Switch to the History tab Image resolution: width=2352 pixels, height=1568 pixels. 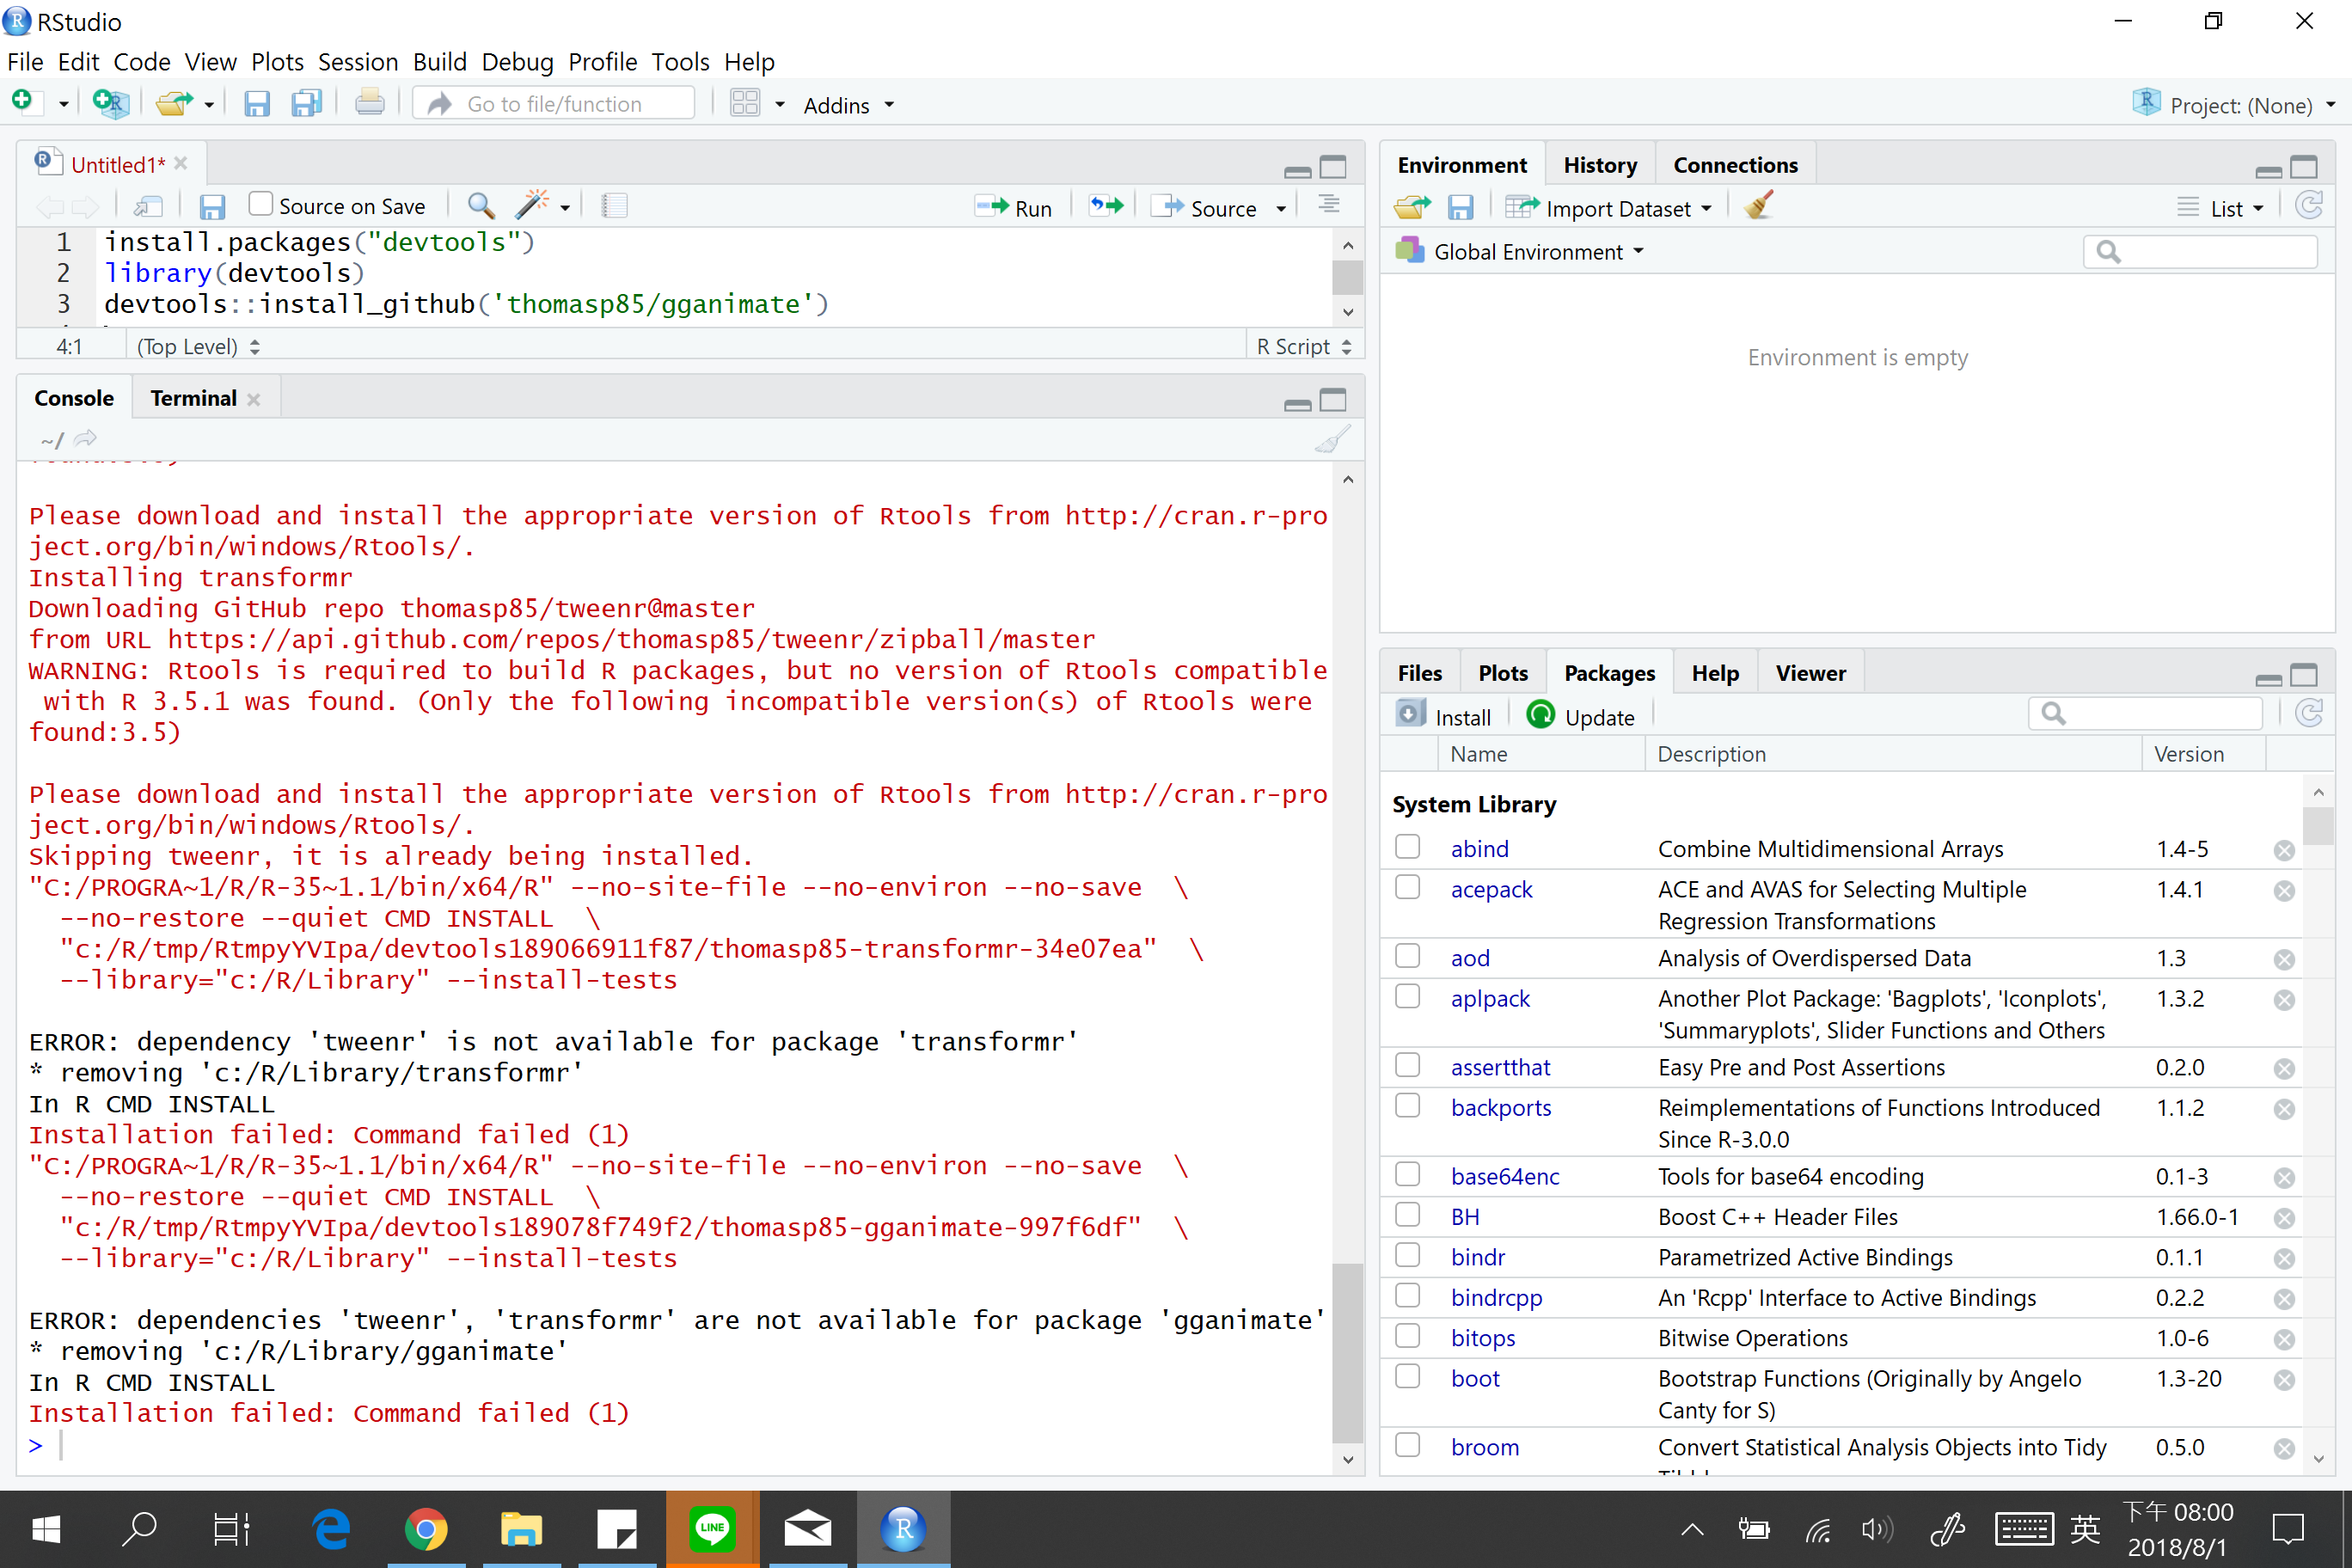[1600, 164]
